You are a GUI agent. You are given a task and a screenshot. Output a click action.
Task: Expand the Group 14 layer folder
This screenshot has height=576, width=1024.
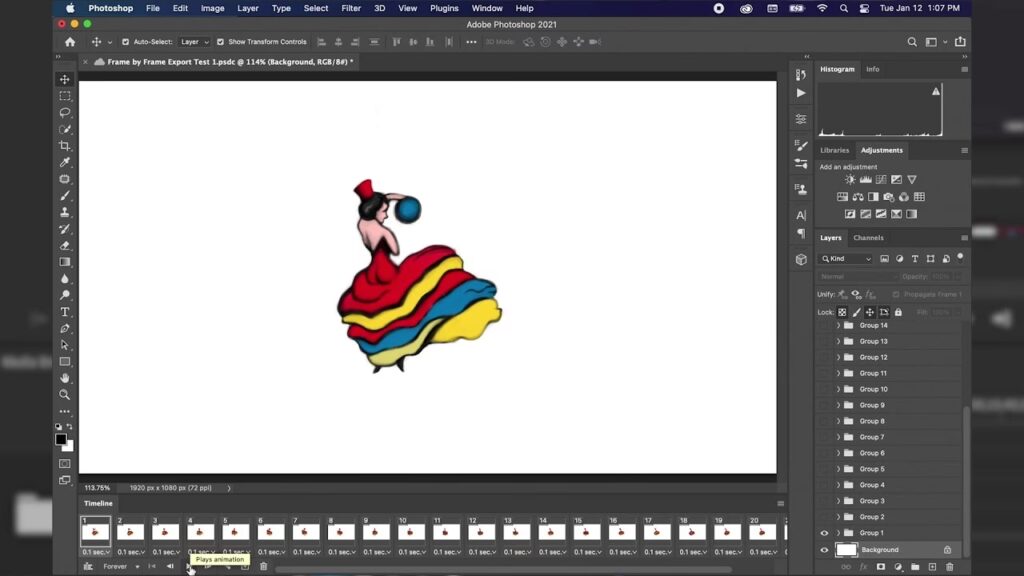point(838,325)
